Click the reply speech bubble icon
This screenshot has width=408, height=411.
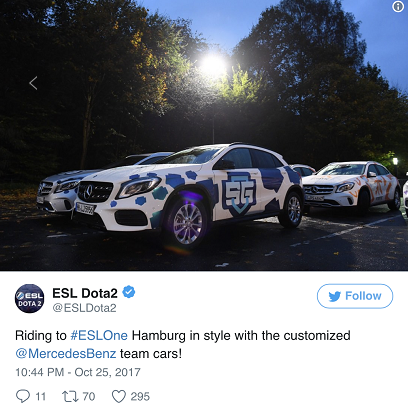(23, 396)
